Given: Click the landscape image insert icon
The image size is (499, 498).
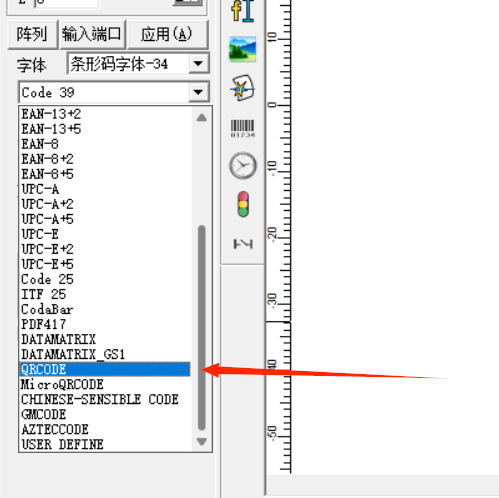Looking at the screenshot, I should pyautogui.click(x=243, y=49).
